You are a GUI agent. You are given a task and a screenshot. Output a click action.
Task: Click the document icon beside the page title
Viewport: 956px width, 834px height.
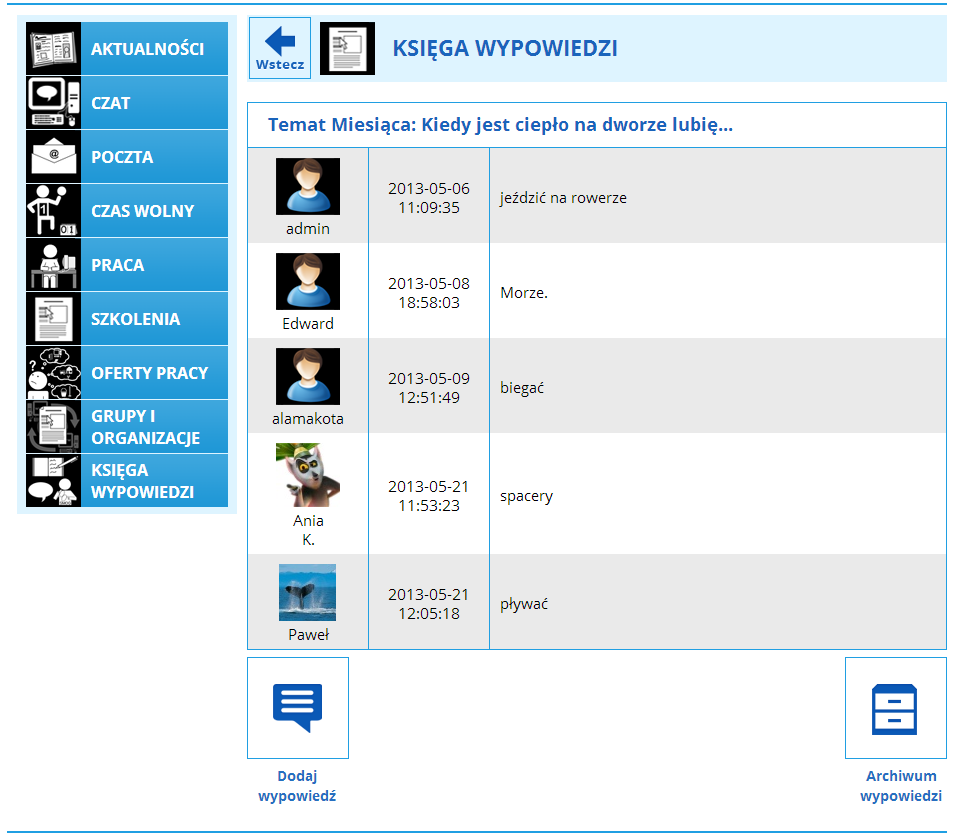pyautogui.click(x=348, y=48)
